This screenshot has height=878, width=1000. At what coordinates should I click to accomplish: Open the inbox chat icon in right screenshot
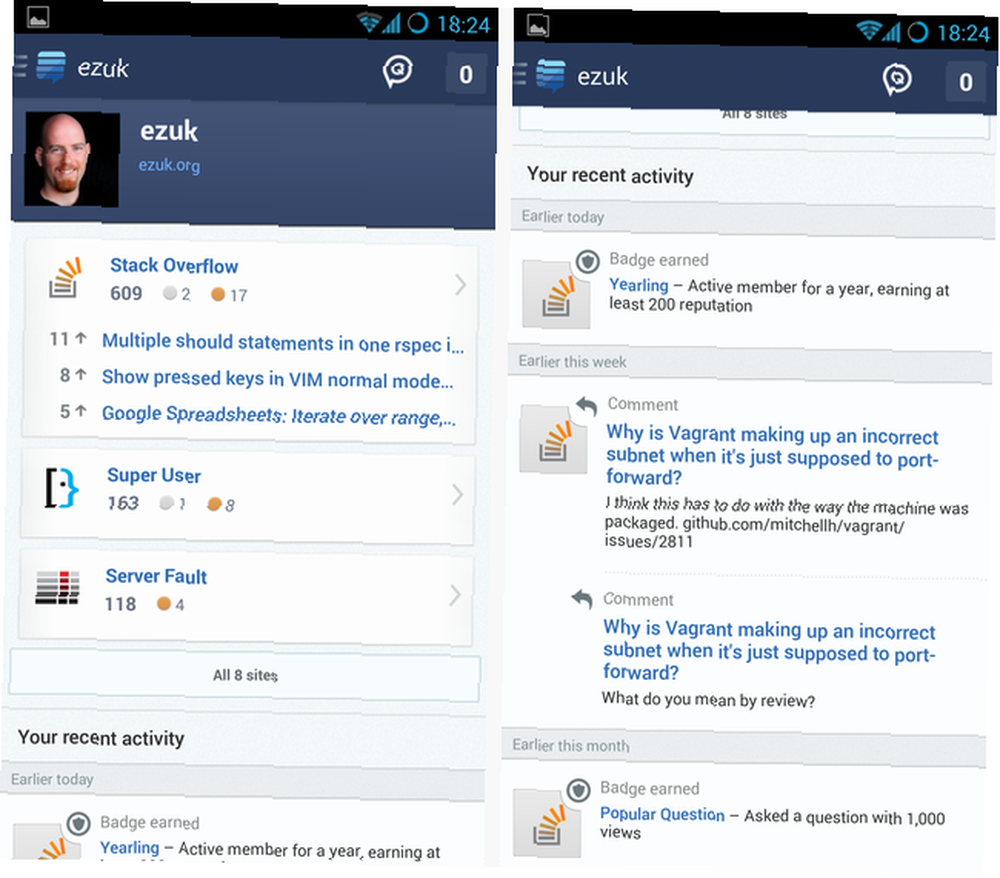pyautogui.click(x=897, y=79)
